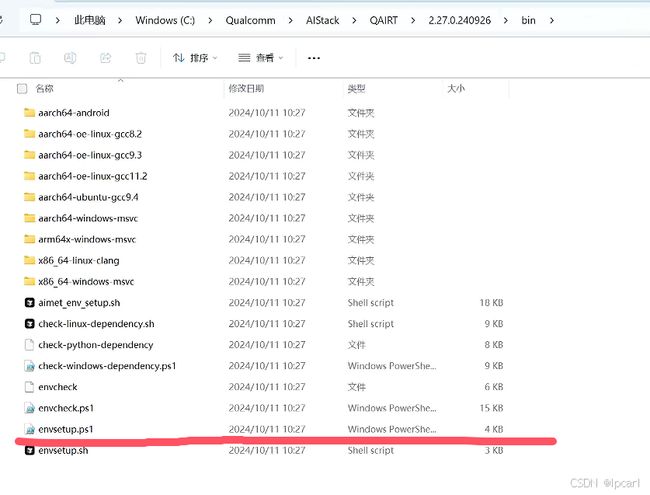Image resolution: width=650 pixels, height=495 pixels.
Task: Expand the chevron after AIStack
Action: 354,20
